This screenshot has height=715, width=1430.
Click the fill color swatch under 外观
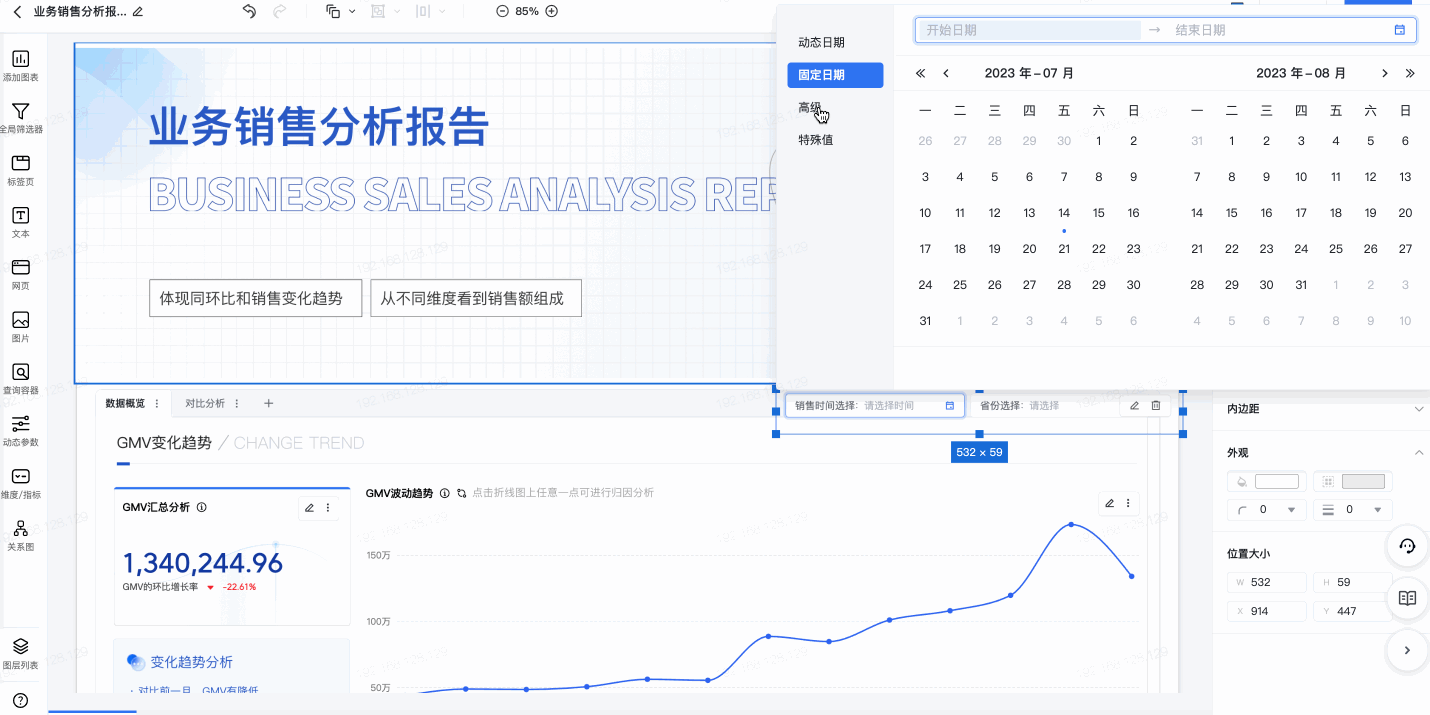pos(1276,482)
